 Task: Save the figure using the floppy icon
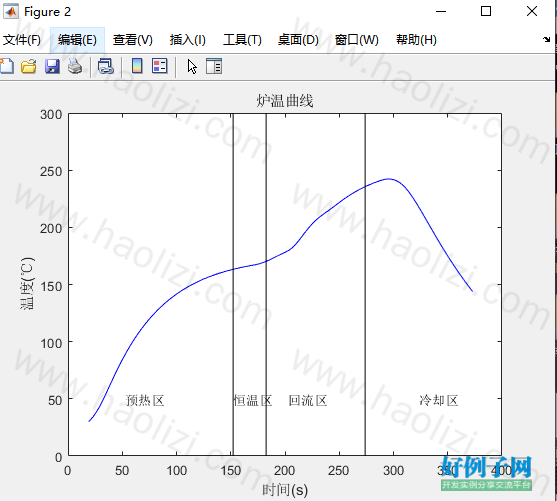pyautogui.click(x=52, y=66)
